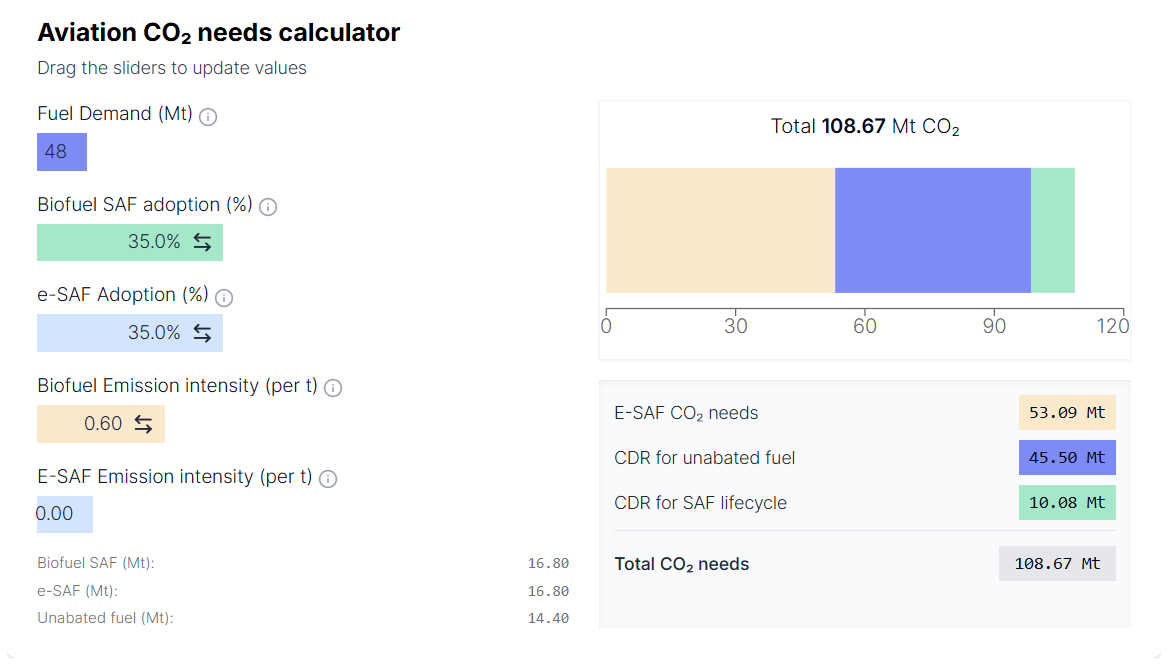The height and width of the screenshot is (665, 1169).
Task: Click arrows icon in e-SAF 35.0% slider
Action: (x=202, y=332)
